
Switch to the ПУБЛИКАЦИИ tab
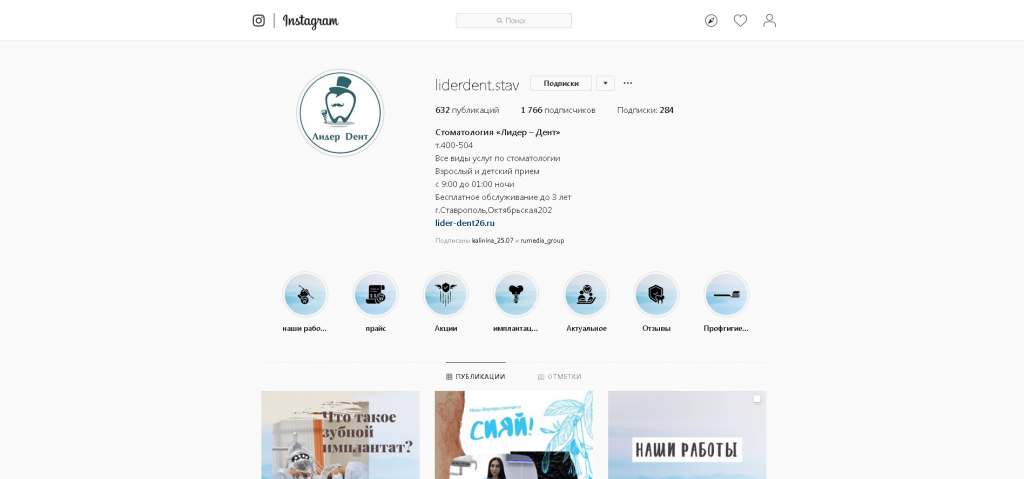[x=475, y=376]
